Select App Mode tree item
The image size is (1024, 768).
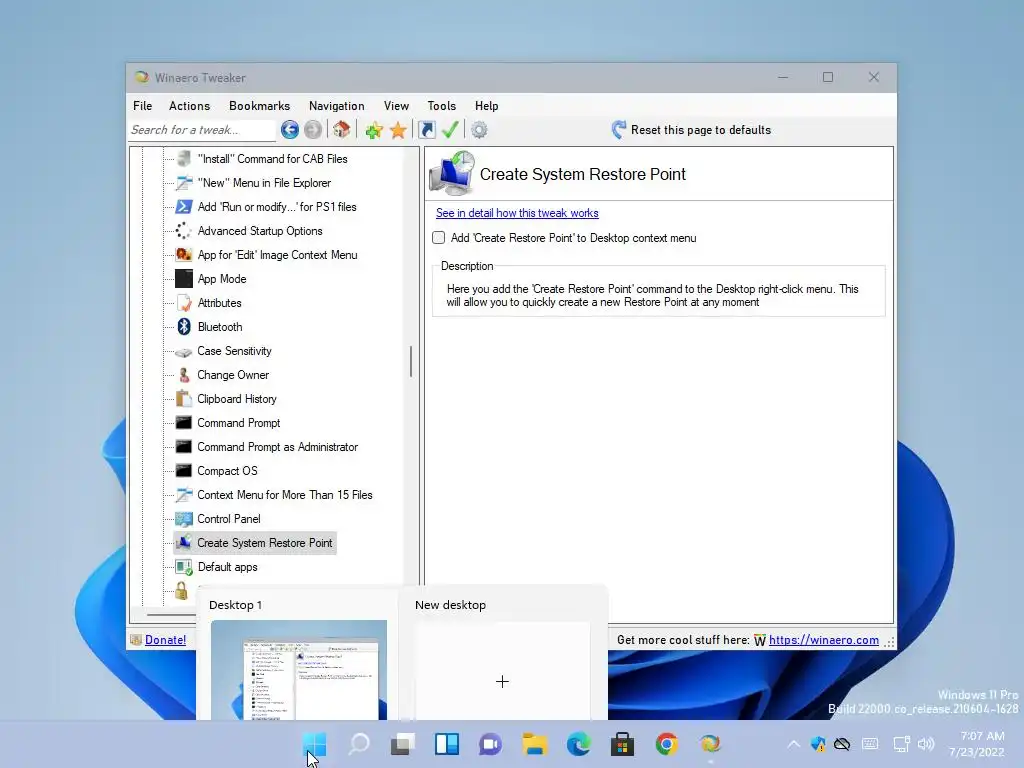click(x=222, y=279)
